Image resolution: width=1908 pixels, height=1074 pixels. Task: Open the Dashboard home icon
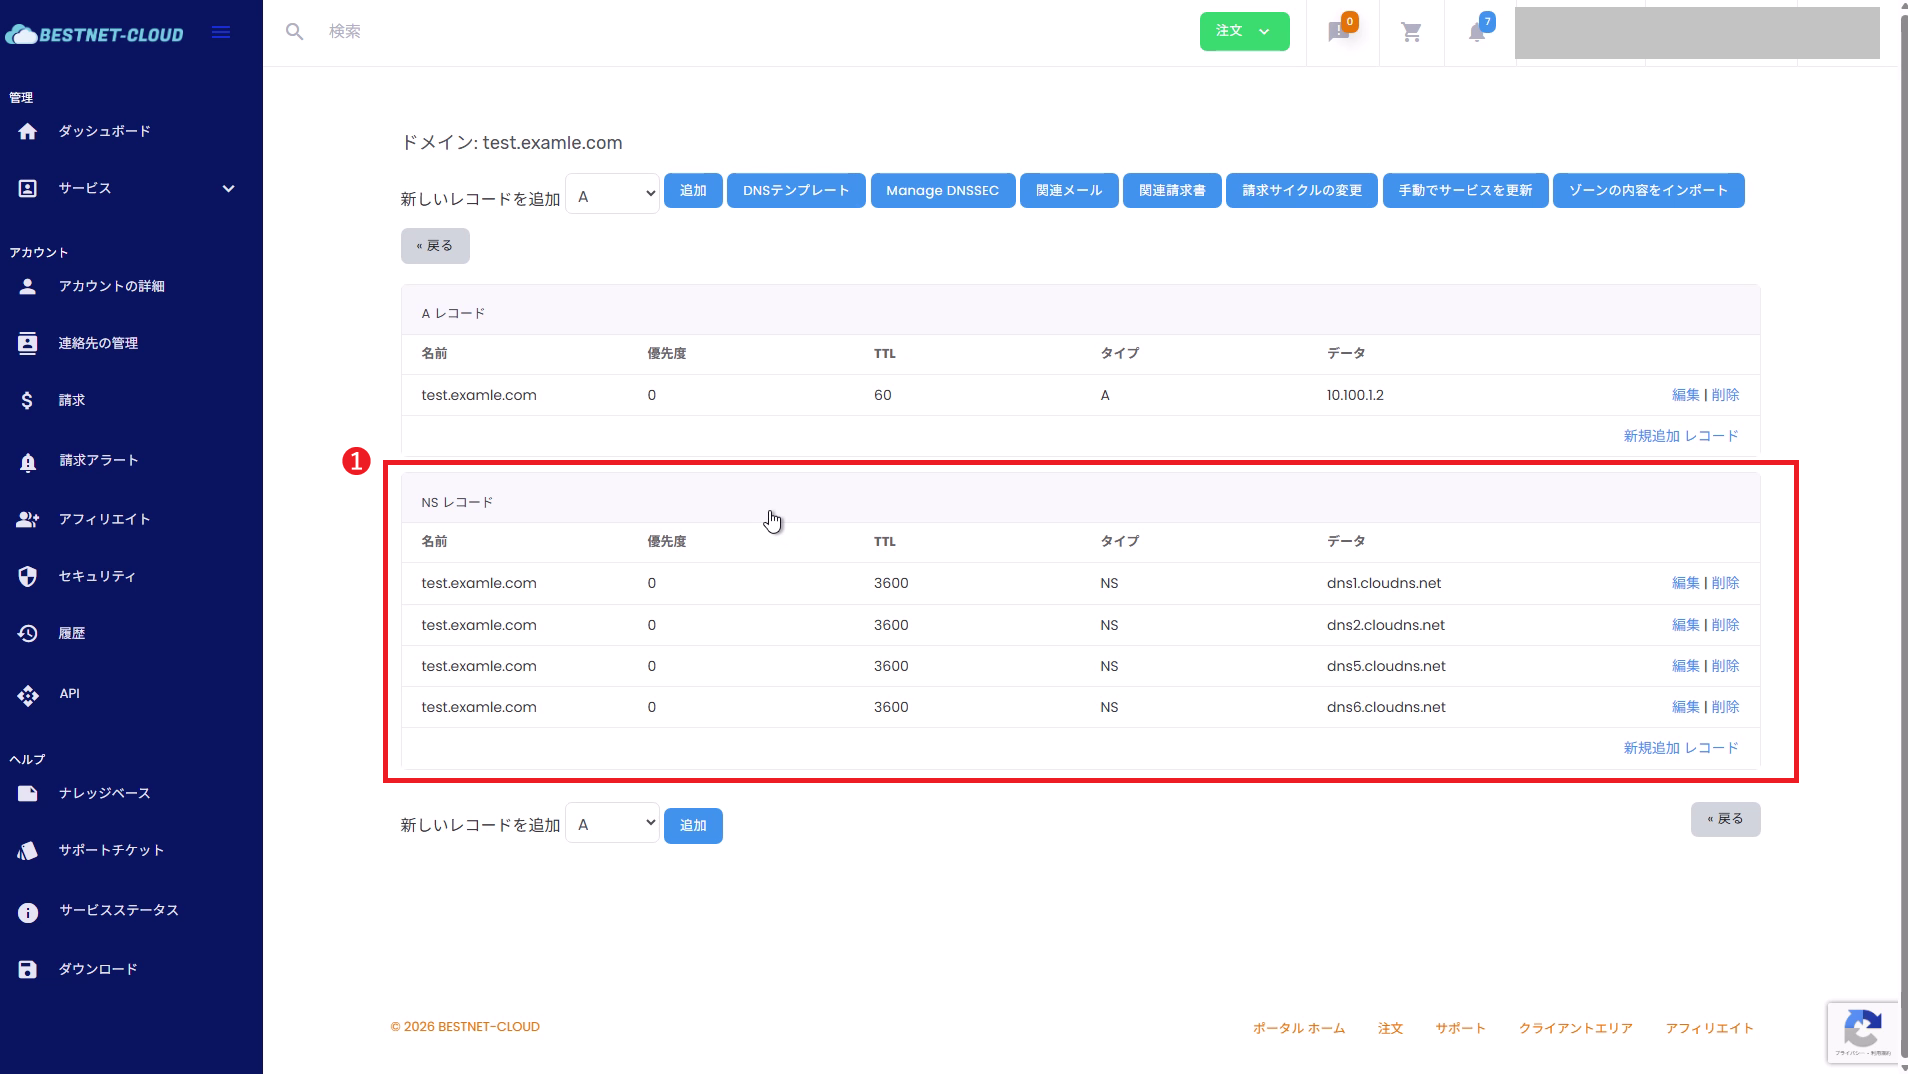28,132
